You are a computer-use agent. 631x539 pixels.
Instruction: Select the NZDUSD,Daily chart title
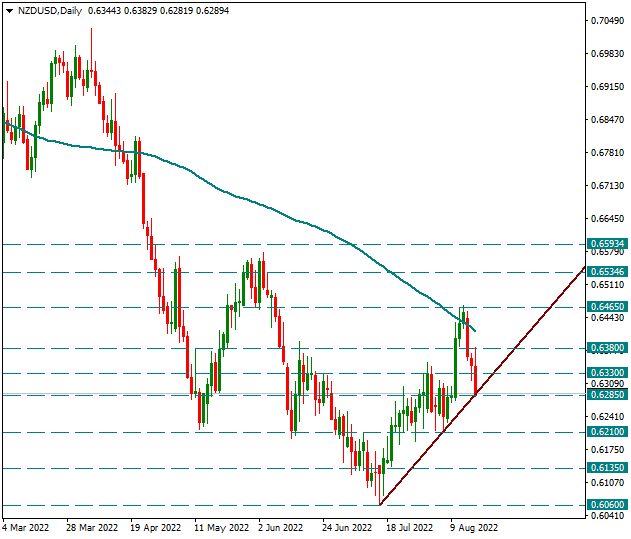[x=50, y=11]
